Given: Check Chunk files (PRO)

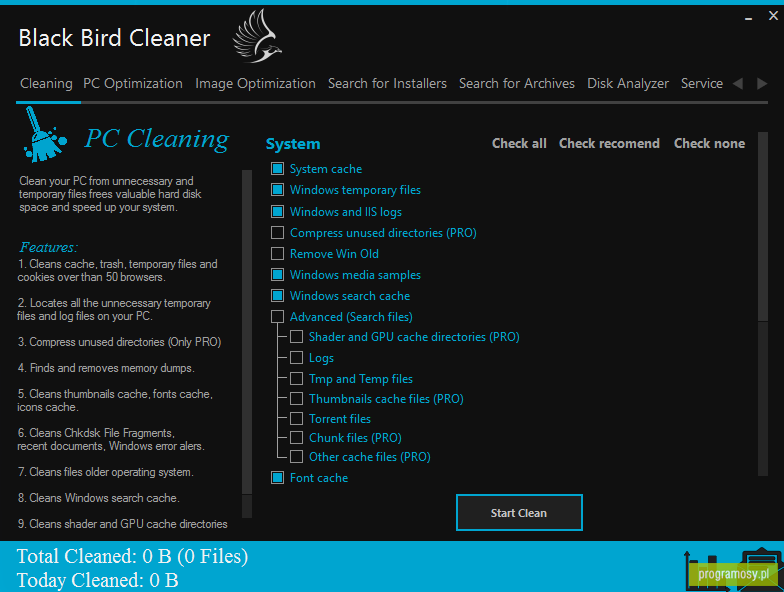Looking at the screenshot, I should pos(296,438).
